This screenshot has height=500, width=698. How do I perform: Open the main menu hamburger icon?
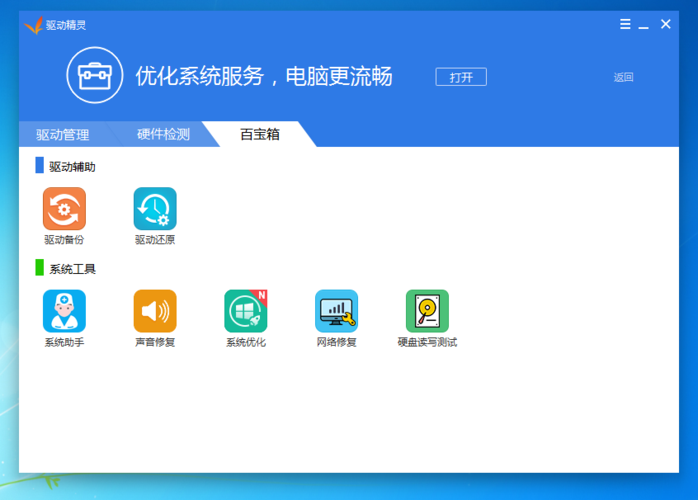[x=625, y=25]
